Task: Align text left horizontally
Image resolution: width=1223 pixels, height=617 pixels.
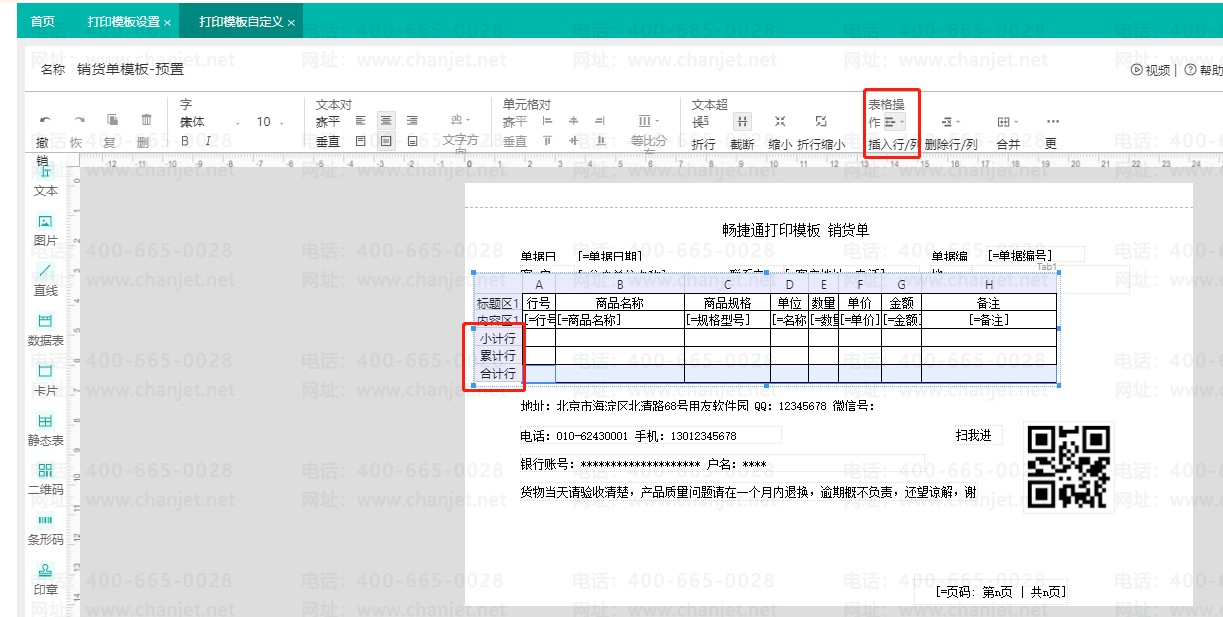Action: 361,121
